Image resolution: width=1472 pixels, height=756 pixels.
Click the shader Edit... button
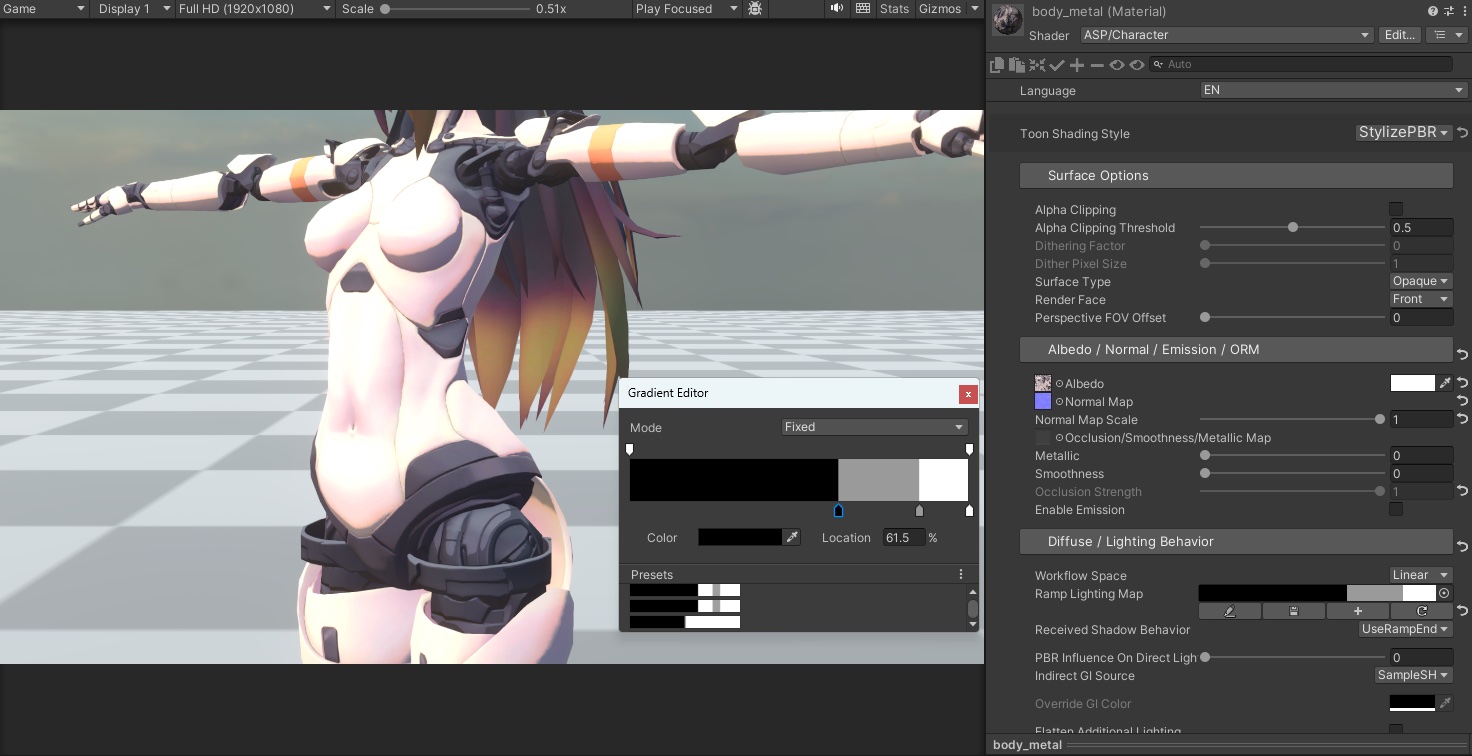pos(1398,35)
